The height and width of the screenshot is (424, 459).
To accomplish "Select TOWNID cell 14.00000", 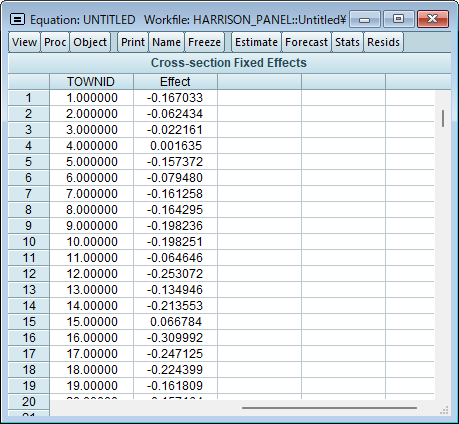I will (91, 306).
